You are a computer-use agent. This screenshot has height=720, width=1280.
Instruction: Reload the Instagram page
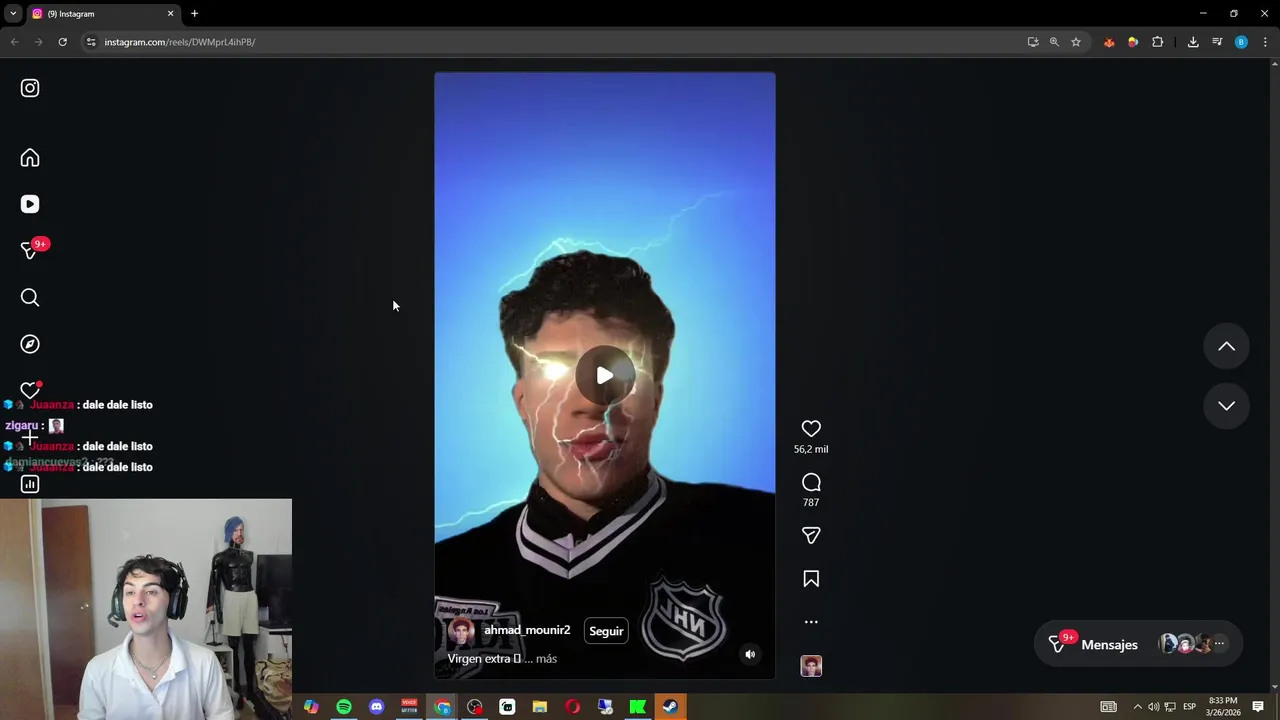tap(62, 42)
